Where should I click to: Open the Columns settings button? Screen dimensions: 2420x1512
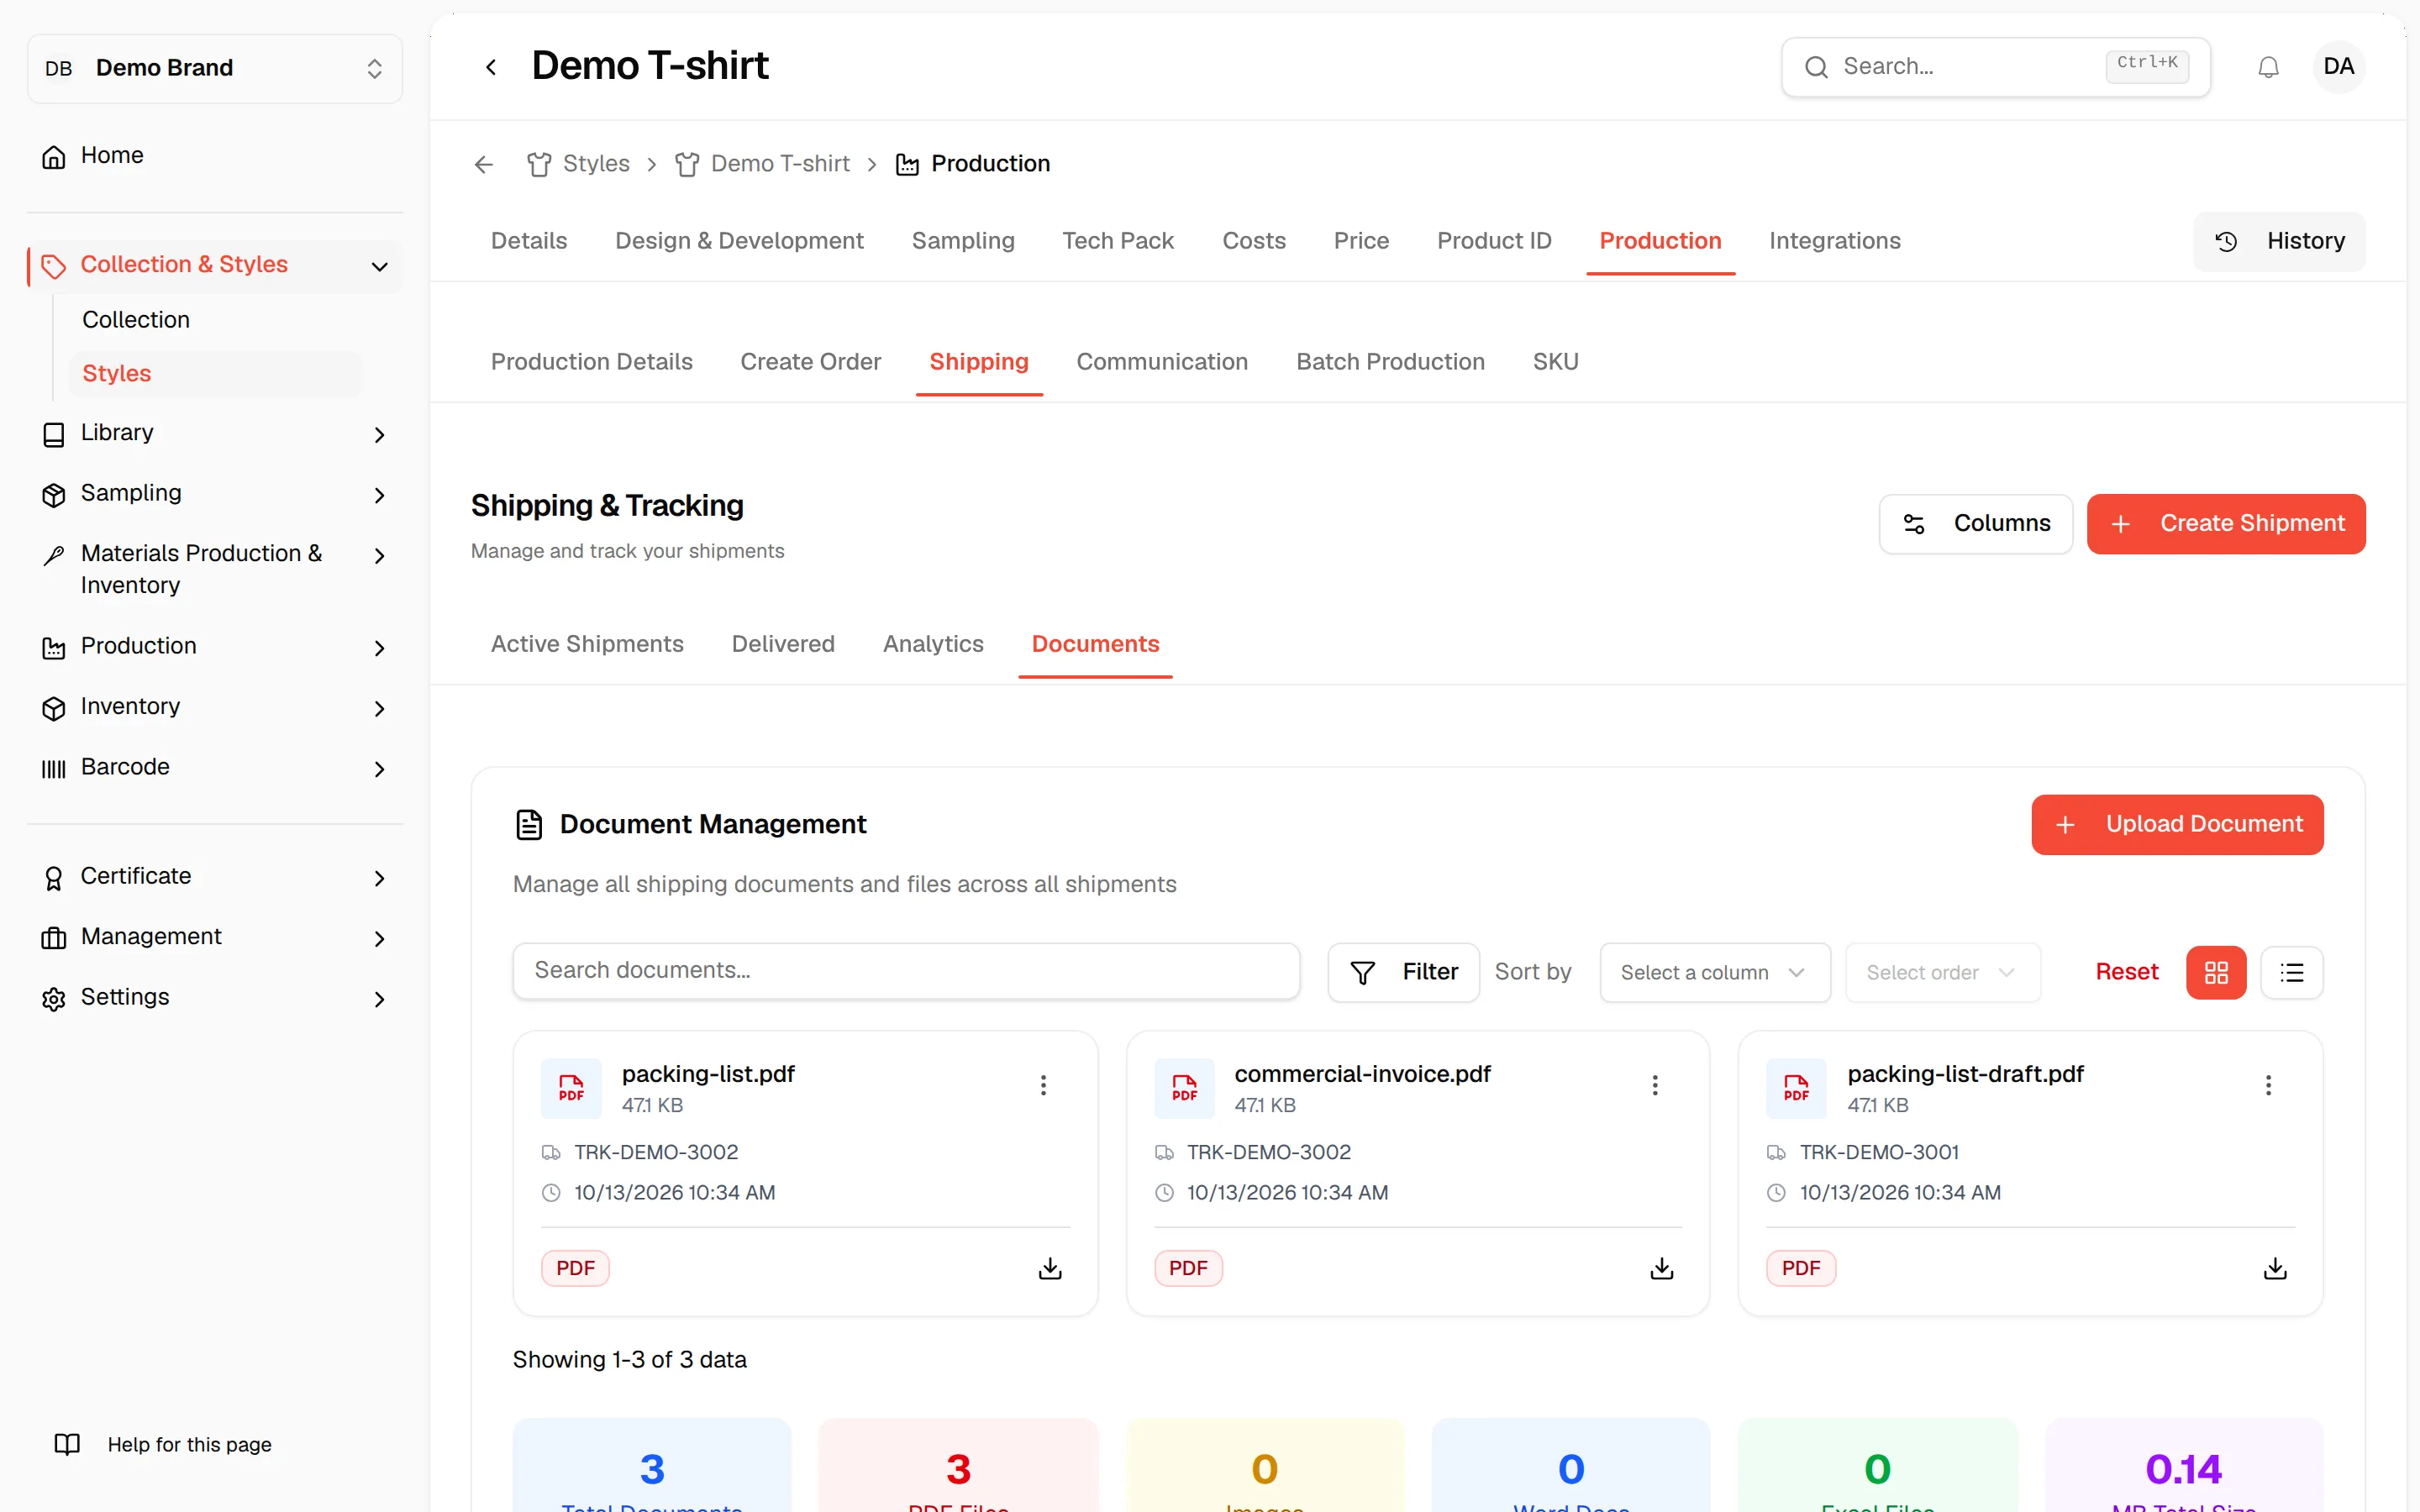[x=1975, y=524]
